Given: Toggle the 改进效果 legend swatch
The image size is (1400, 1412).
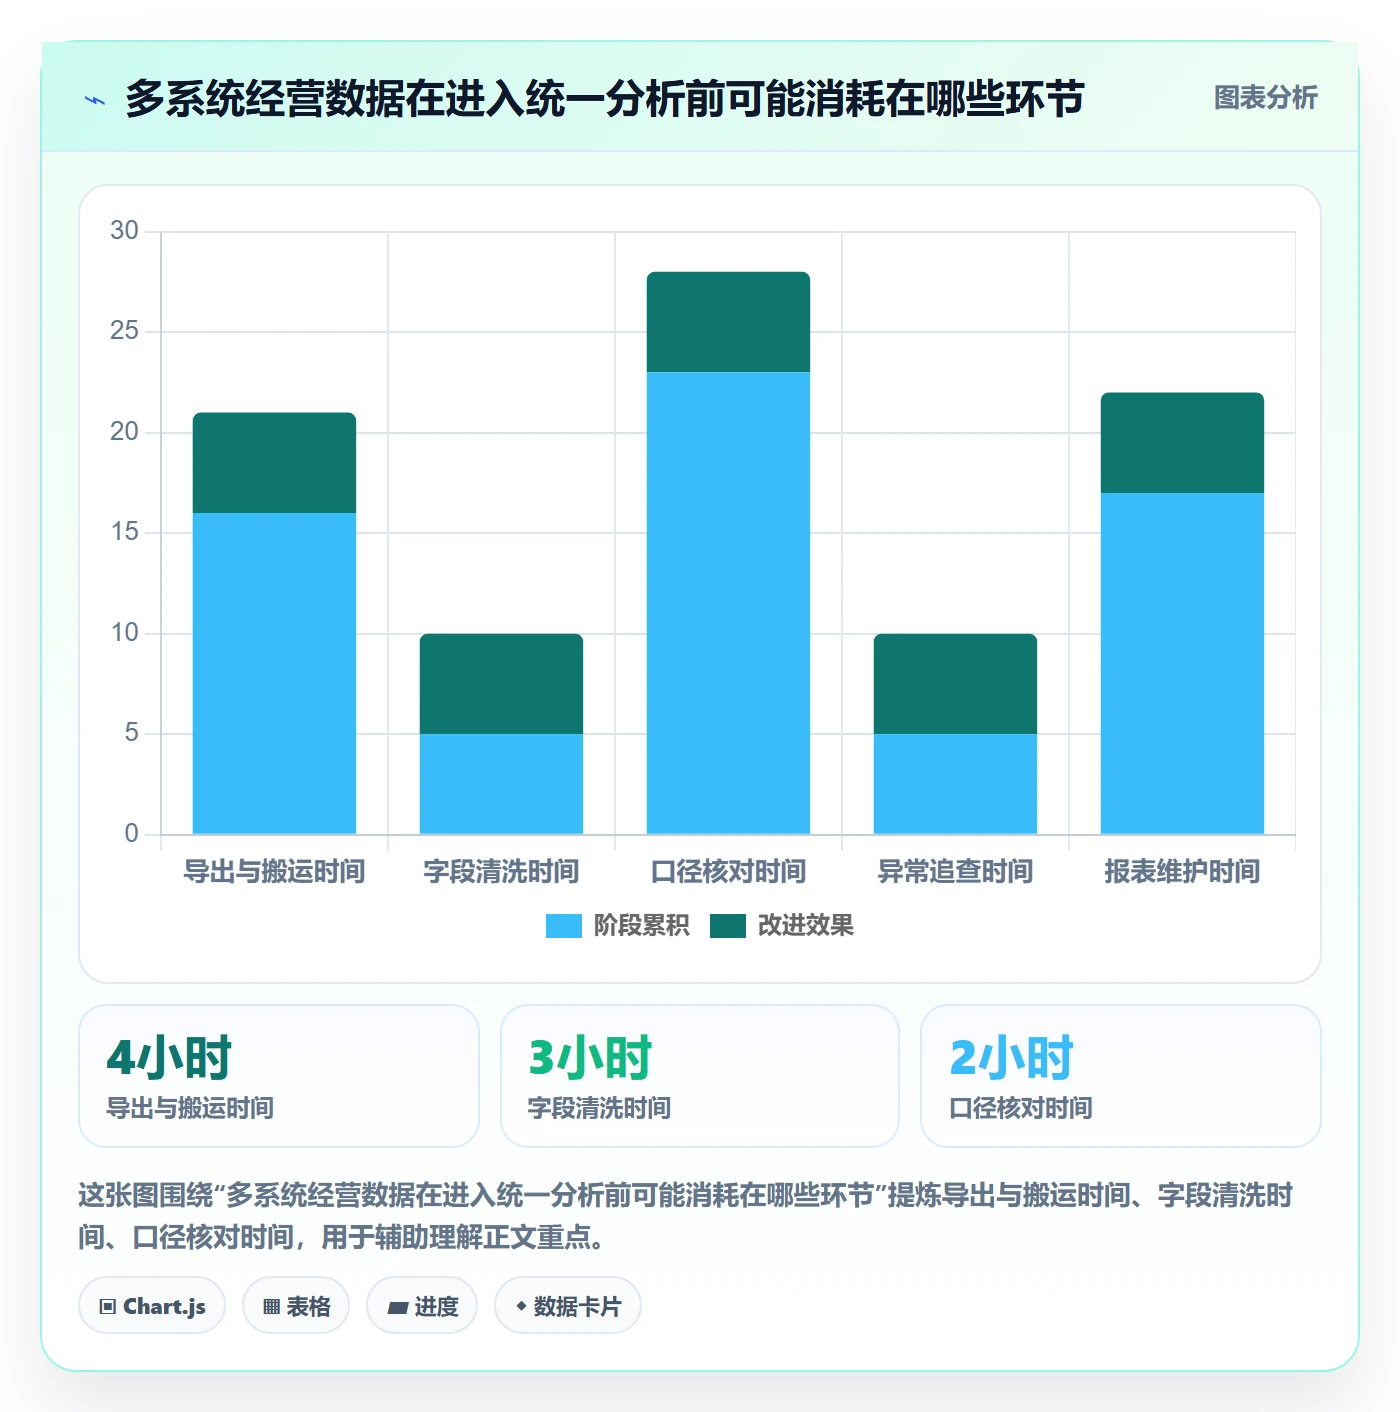Looking at the screenshot, I should (728, 926).
